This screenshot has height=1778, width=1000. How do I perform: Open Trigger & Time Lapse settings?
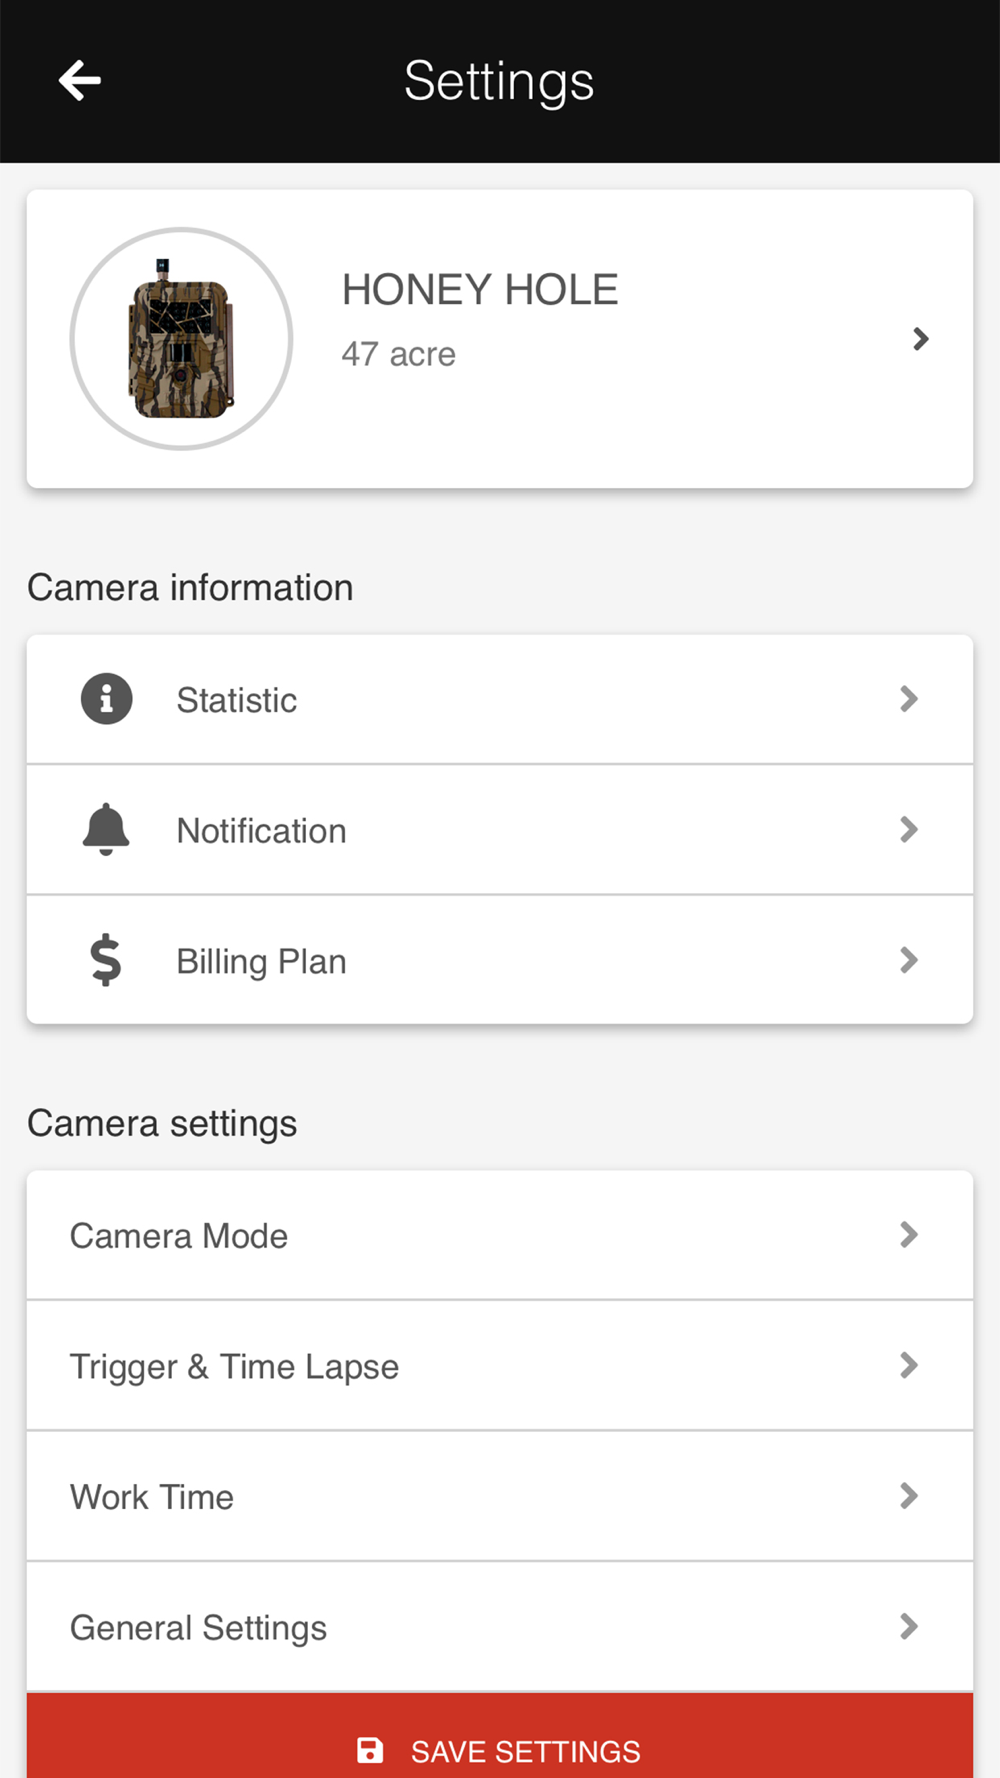(235, 1367)
